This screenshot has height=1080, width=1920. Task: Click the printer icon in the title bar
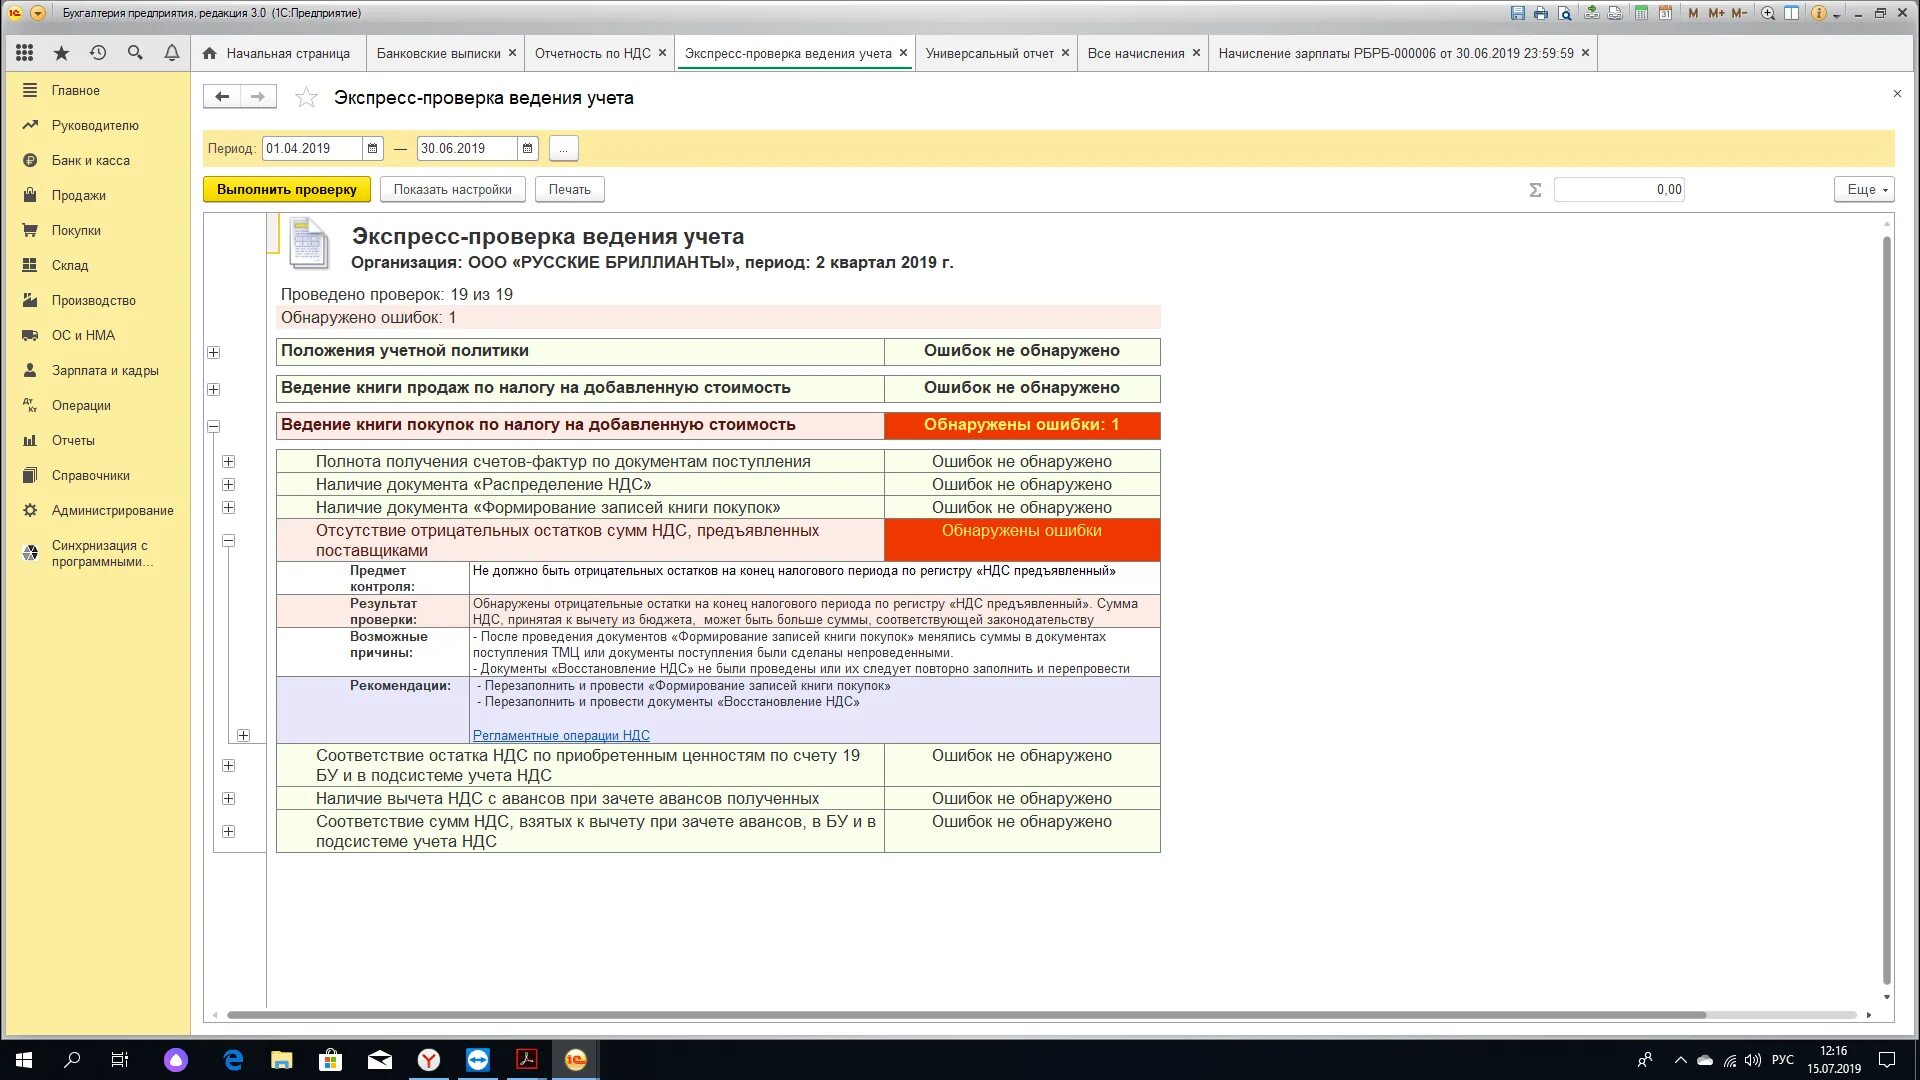[x=1541, y=13]
